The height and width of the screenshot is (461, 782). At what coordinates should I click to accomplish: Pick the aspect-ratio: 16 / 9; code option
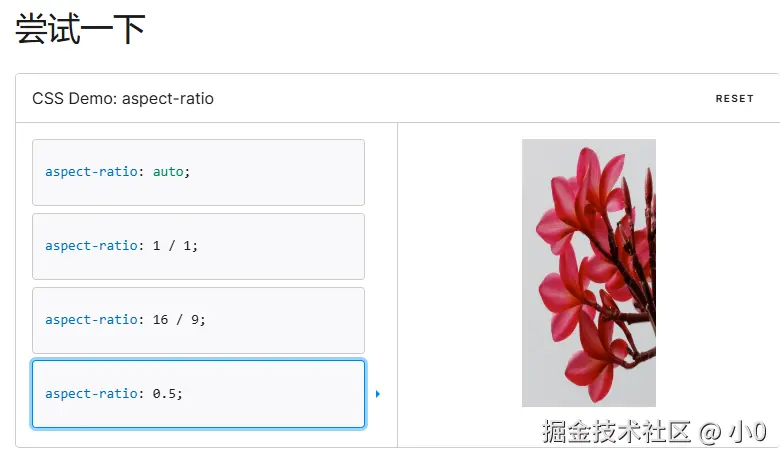pos(198,320)
